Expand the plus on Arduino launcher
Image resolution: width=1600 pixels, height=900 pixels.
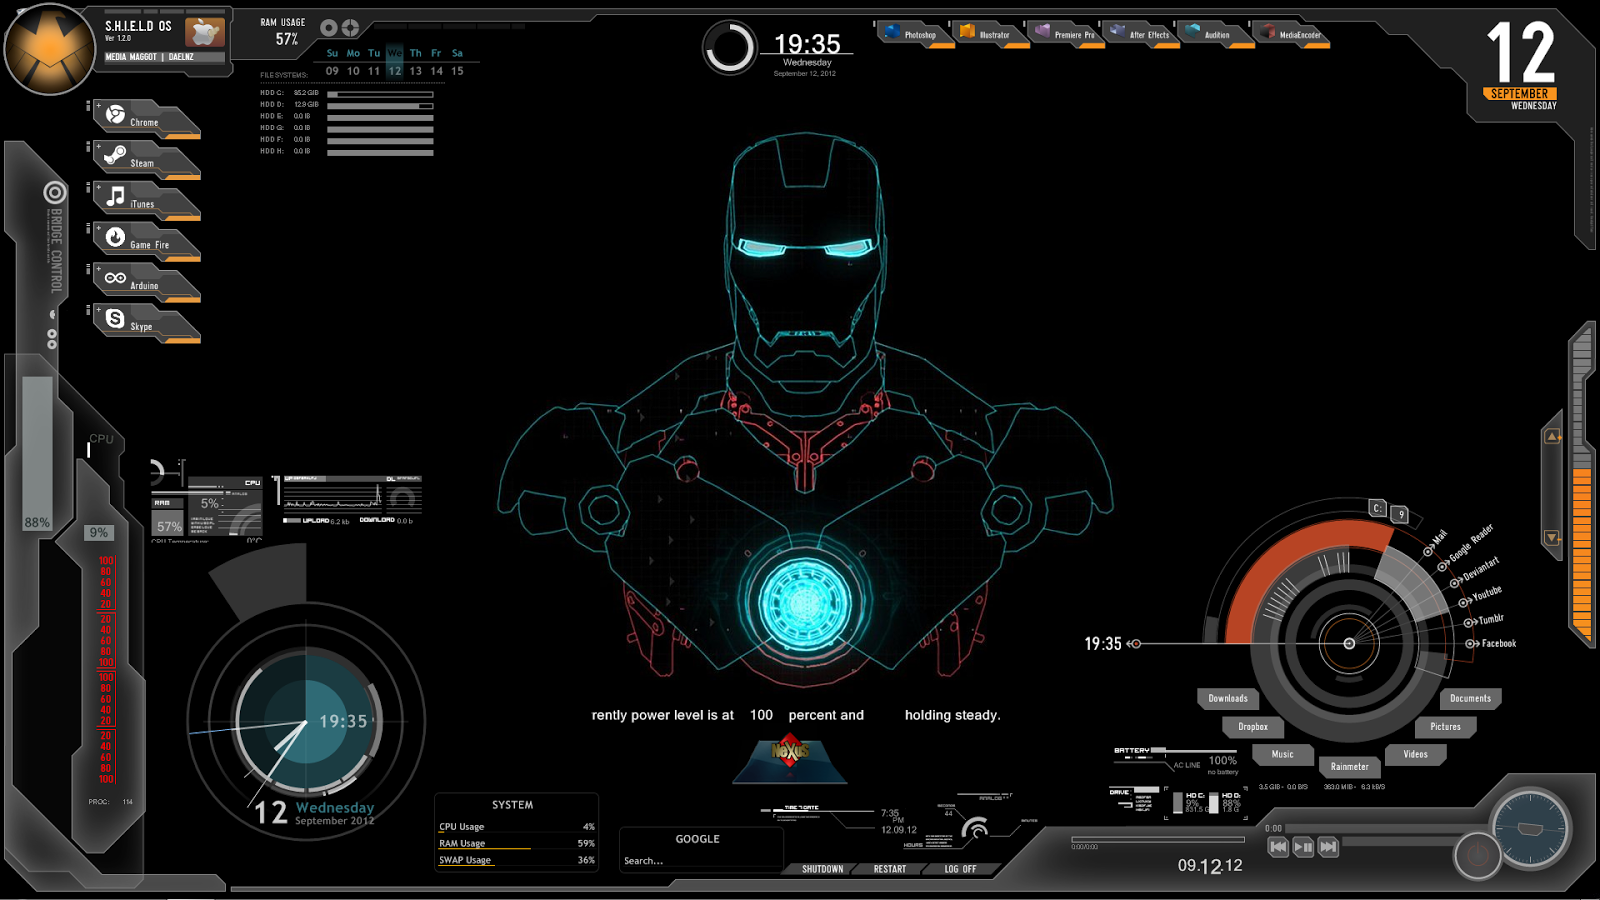point(98,269)
